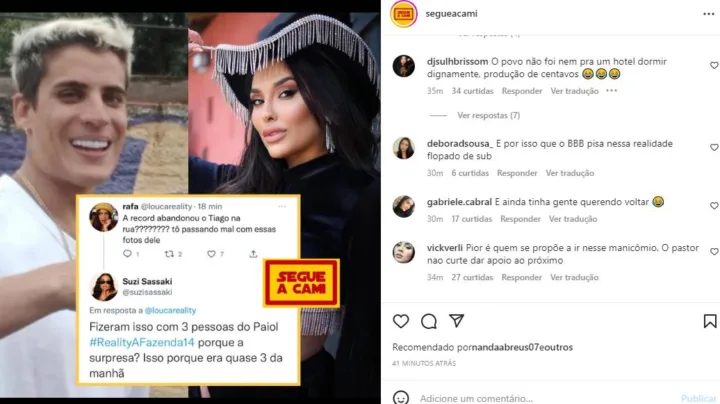Share the post via paper plane icon
720x404 pixels.
click(456, 321)
